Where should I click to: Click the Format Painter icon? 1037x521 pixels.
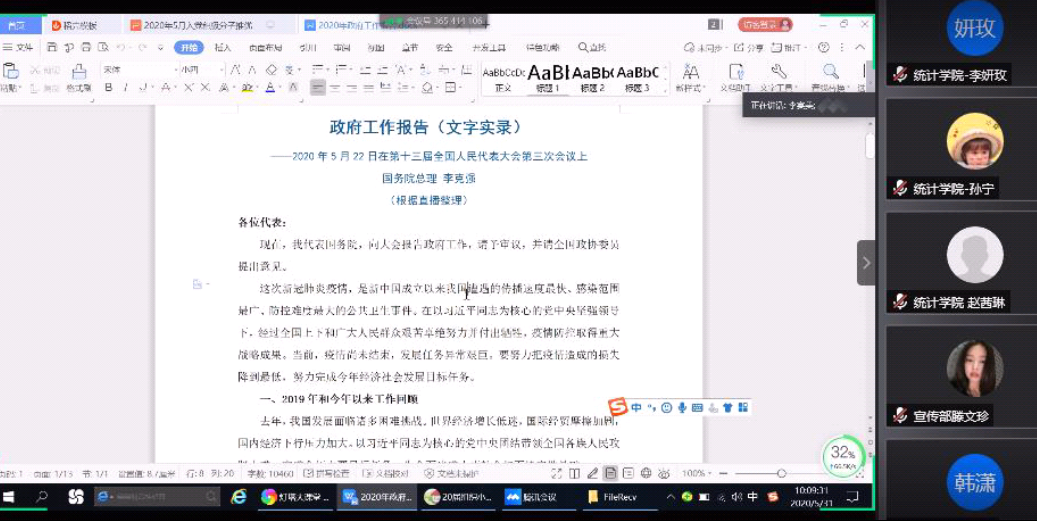pyautogui.click(x=78, y=75)
